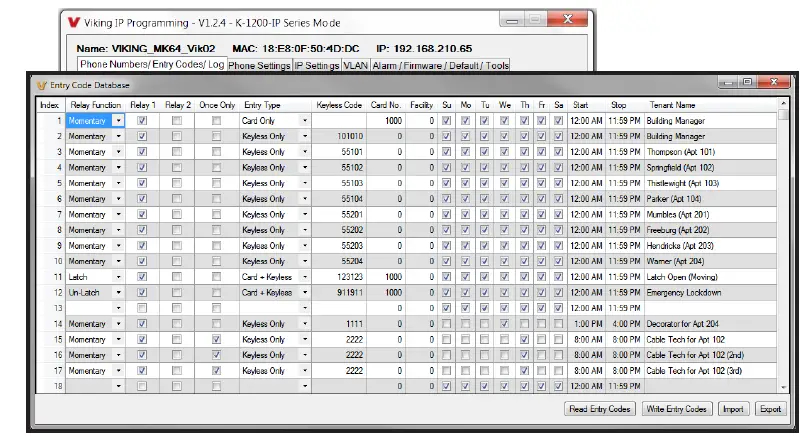This screenshot has height=443, width=804.
Task: Minimize the Viking IP Programming main window
Action: (511, 21)
